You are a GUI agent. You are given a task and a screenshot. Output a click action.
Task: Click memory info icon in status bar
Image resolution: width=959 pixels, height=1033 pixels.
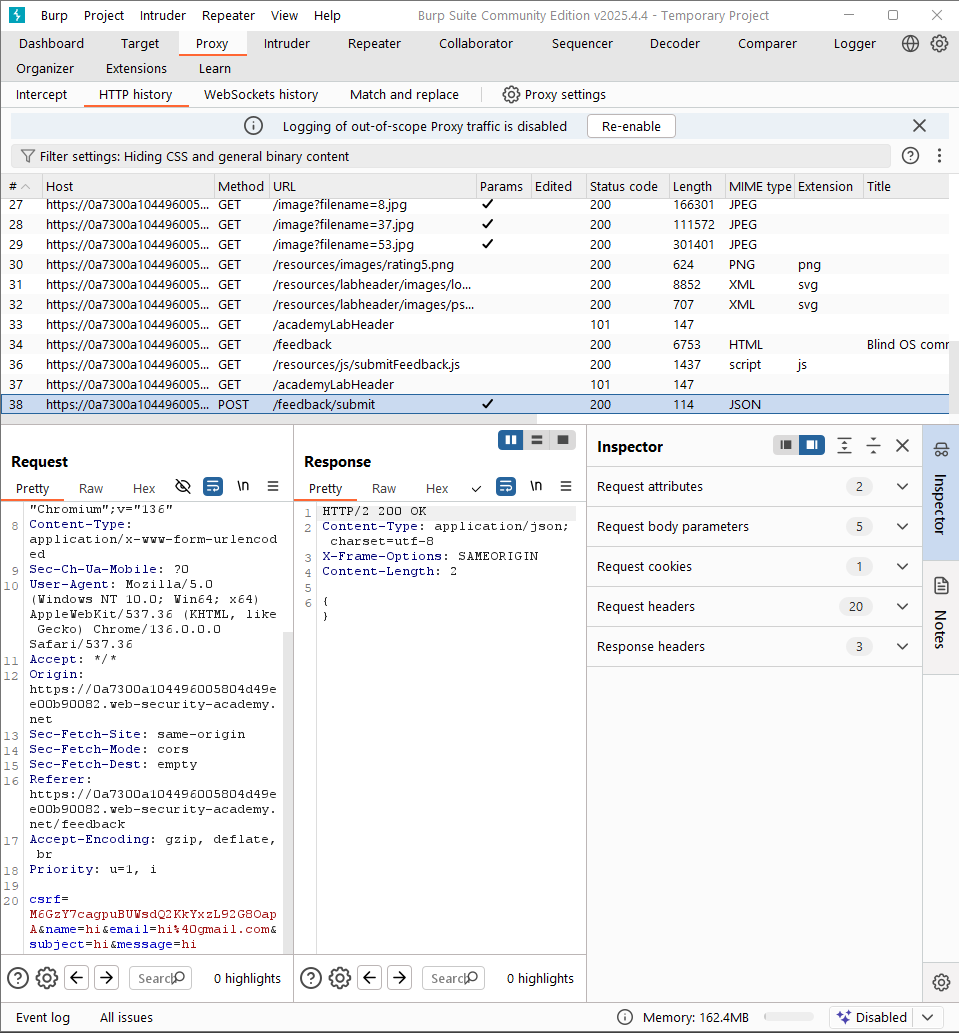point(625,1017)
